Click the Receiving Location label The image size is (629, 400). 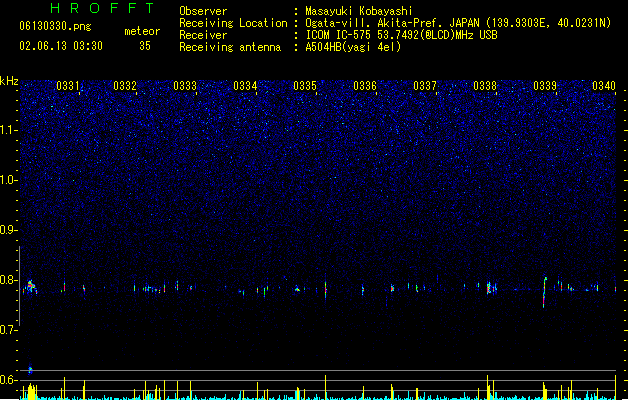point(233,23)
